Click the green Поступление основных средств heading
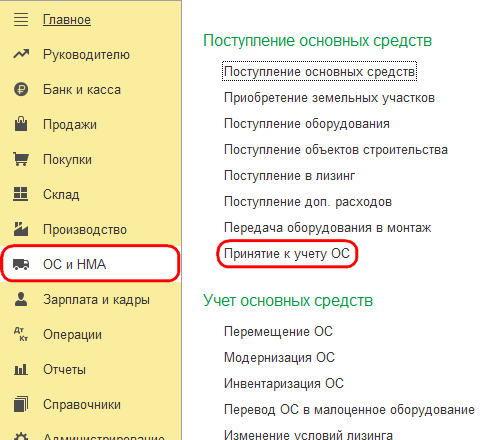The width and height of the screenshot is (504, 440). (x=318, y=41)
